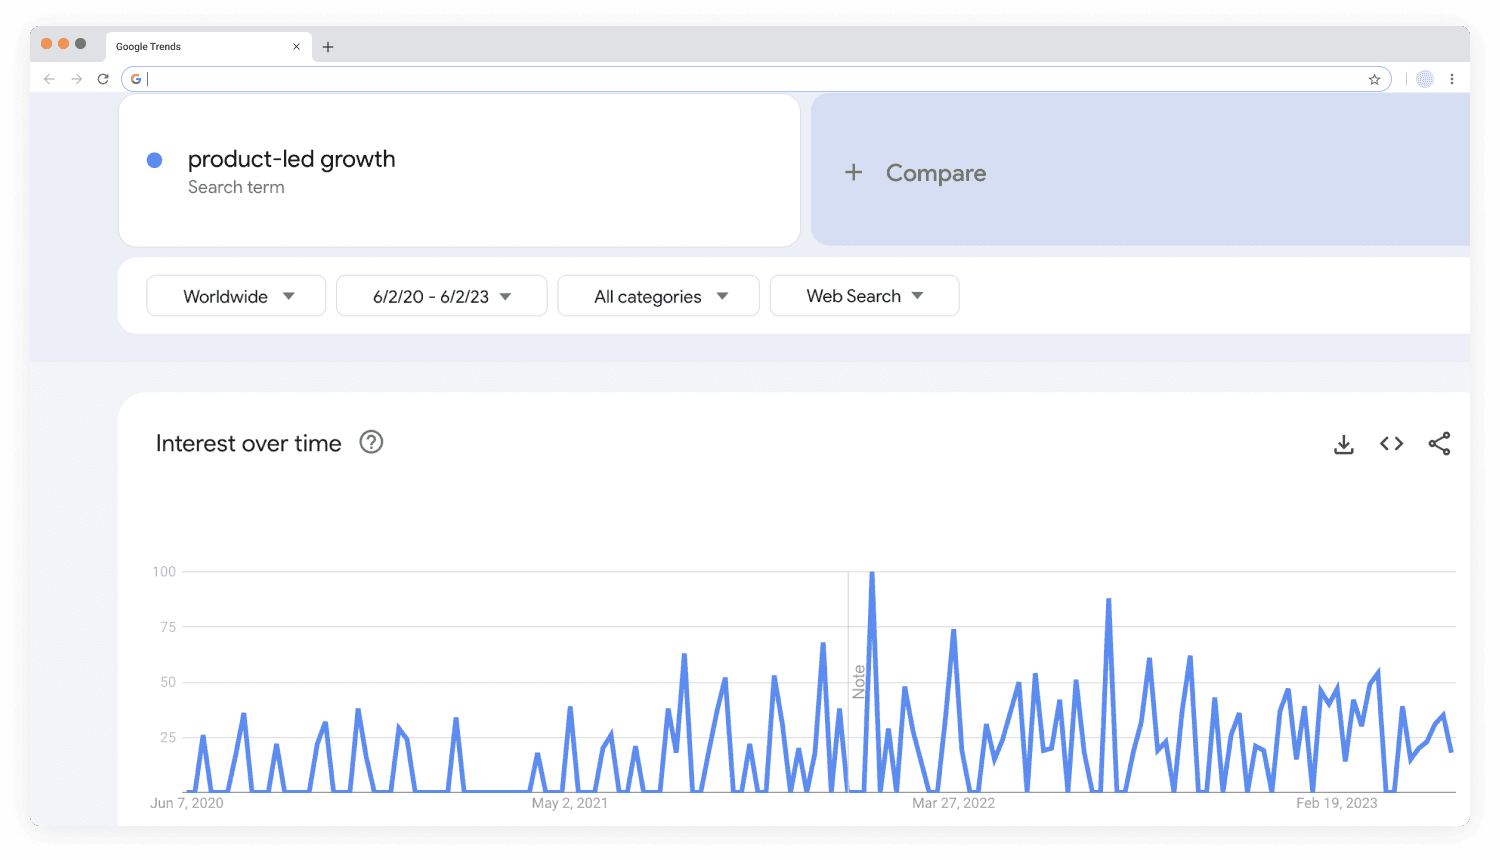Screen dimensions: 1500x860
Task: Focus the browser address bar
Action: tap(756, 79)
